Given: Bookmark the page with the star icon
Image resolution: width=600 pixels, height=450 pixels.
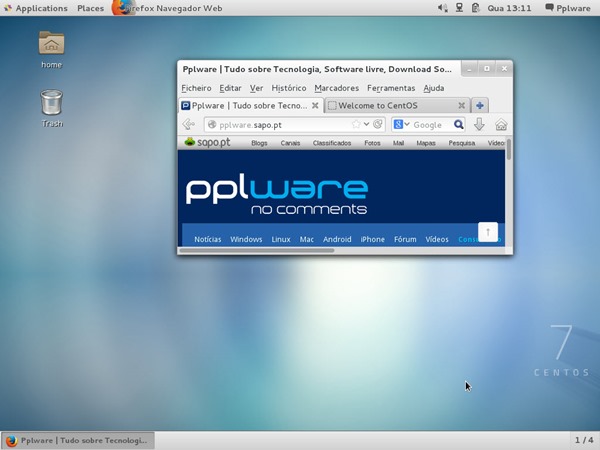Looking at the screenshot, I should [x=356, y=124].
